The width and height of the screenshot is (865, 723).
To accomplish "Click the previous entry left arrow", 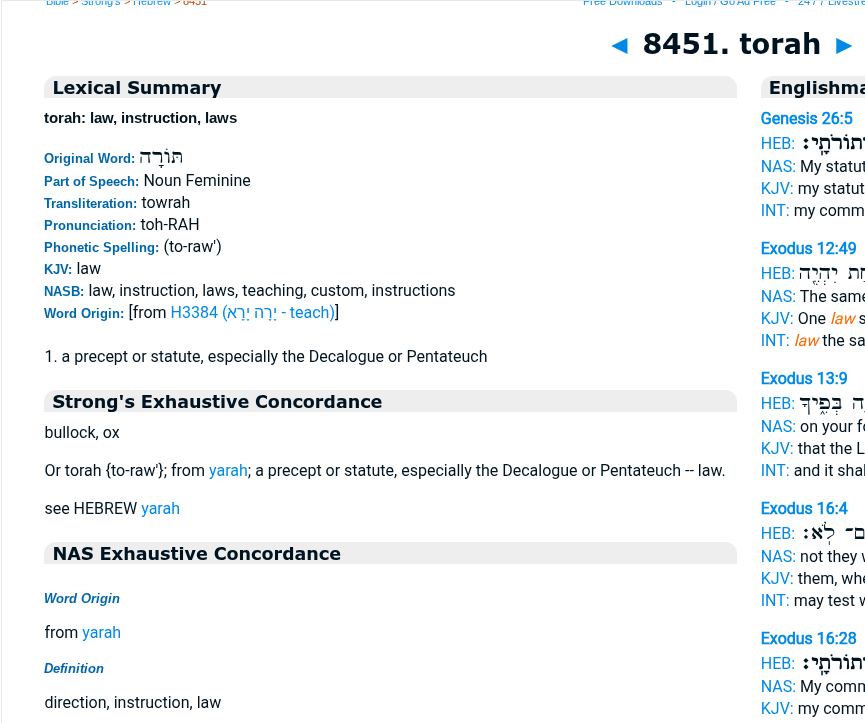I will click(x=620, y=46).
